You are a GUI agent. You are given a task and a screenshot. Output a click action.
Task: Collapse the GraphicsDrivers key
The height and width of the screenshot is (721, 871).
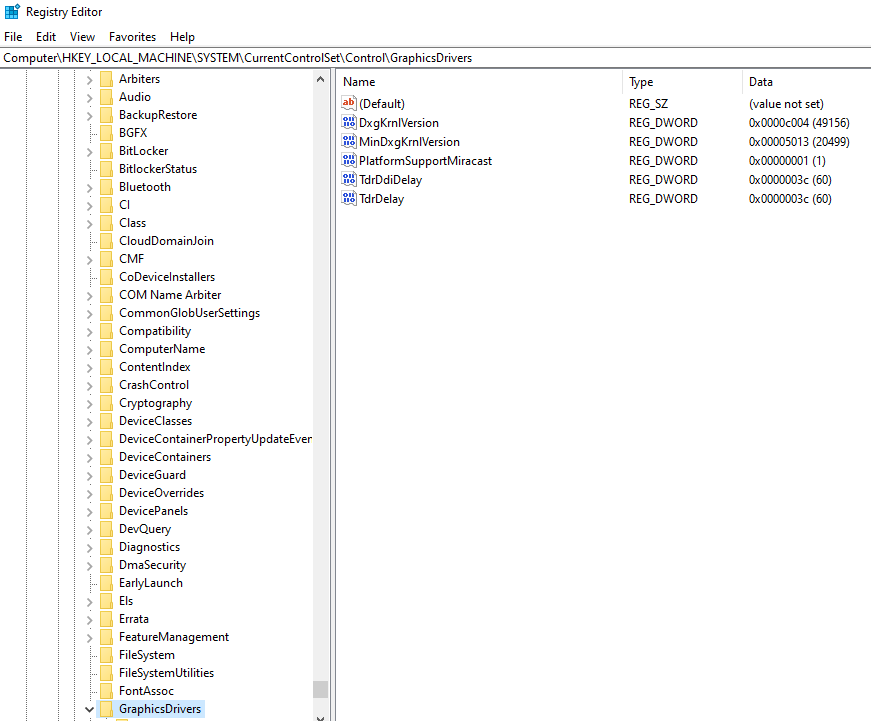89,709
